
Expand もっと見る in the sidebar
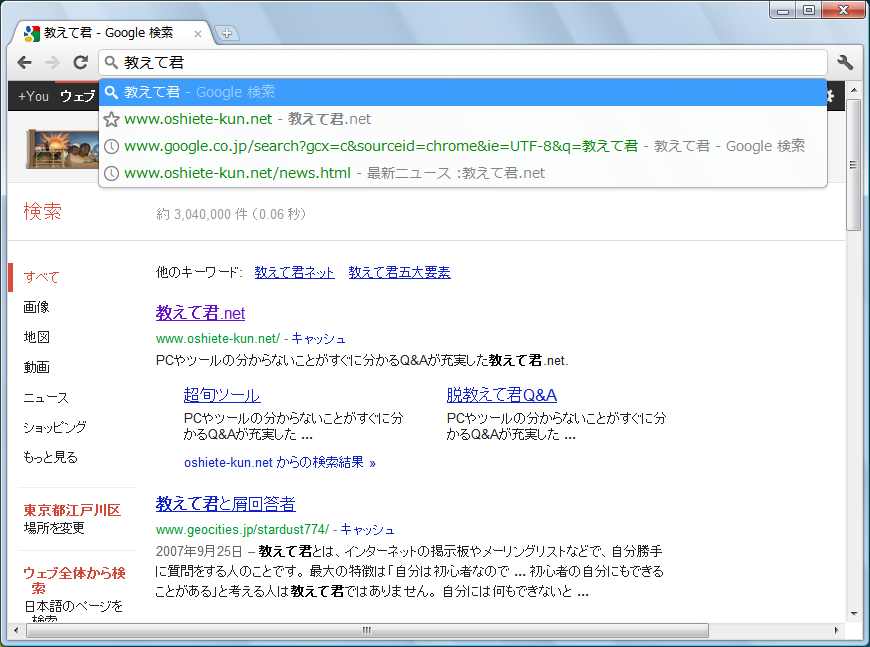50,457
